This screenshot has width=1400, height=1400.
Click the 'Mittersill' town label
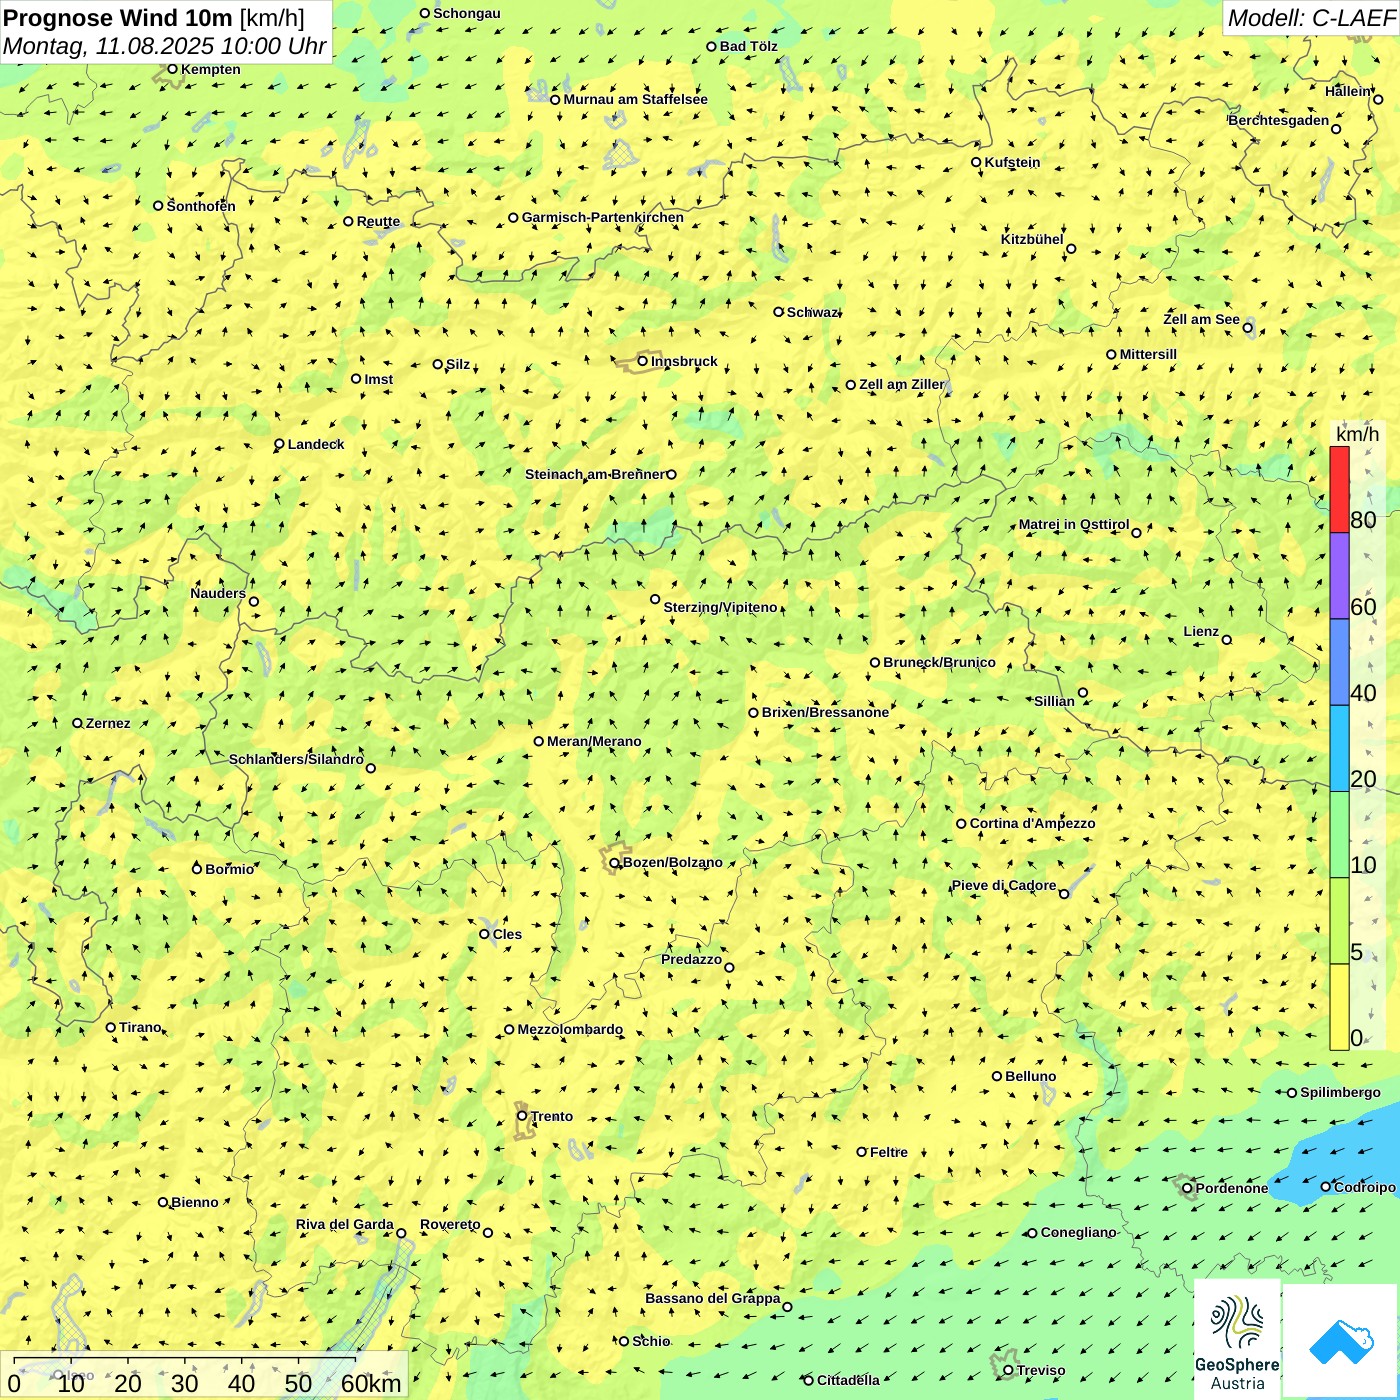click(1148, 354)
